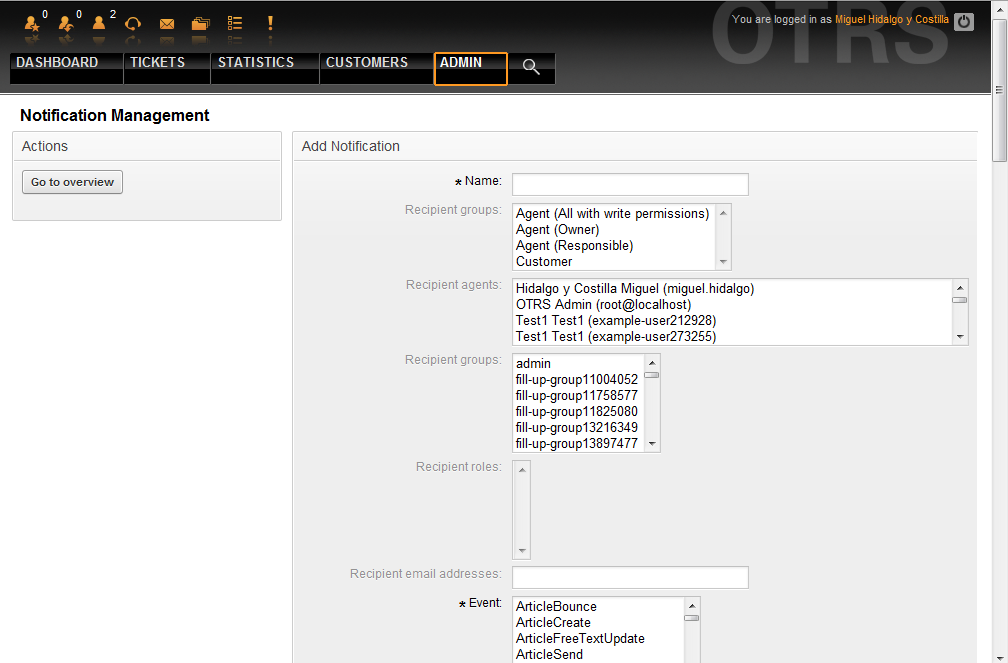
Task: Click the Go to overview button
Action: (x=72, y=182)
